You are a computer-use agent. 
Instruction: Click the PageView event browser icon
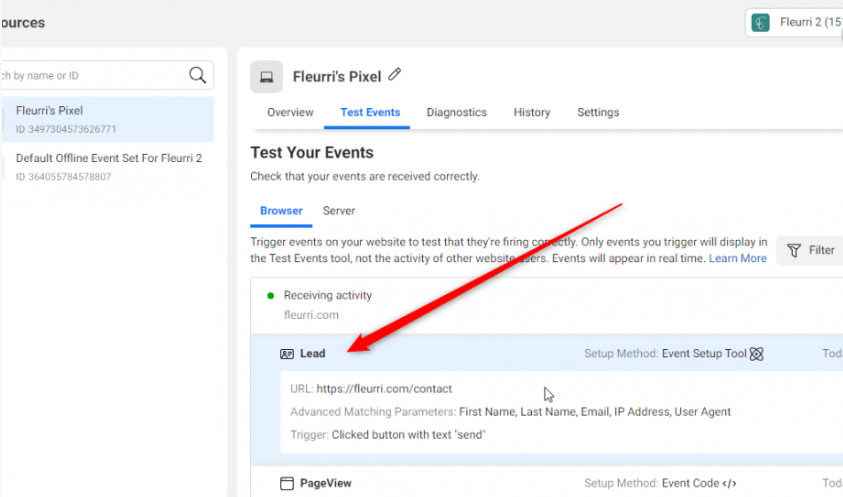(287, 483)
